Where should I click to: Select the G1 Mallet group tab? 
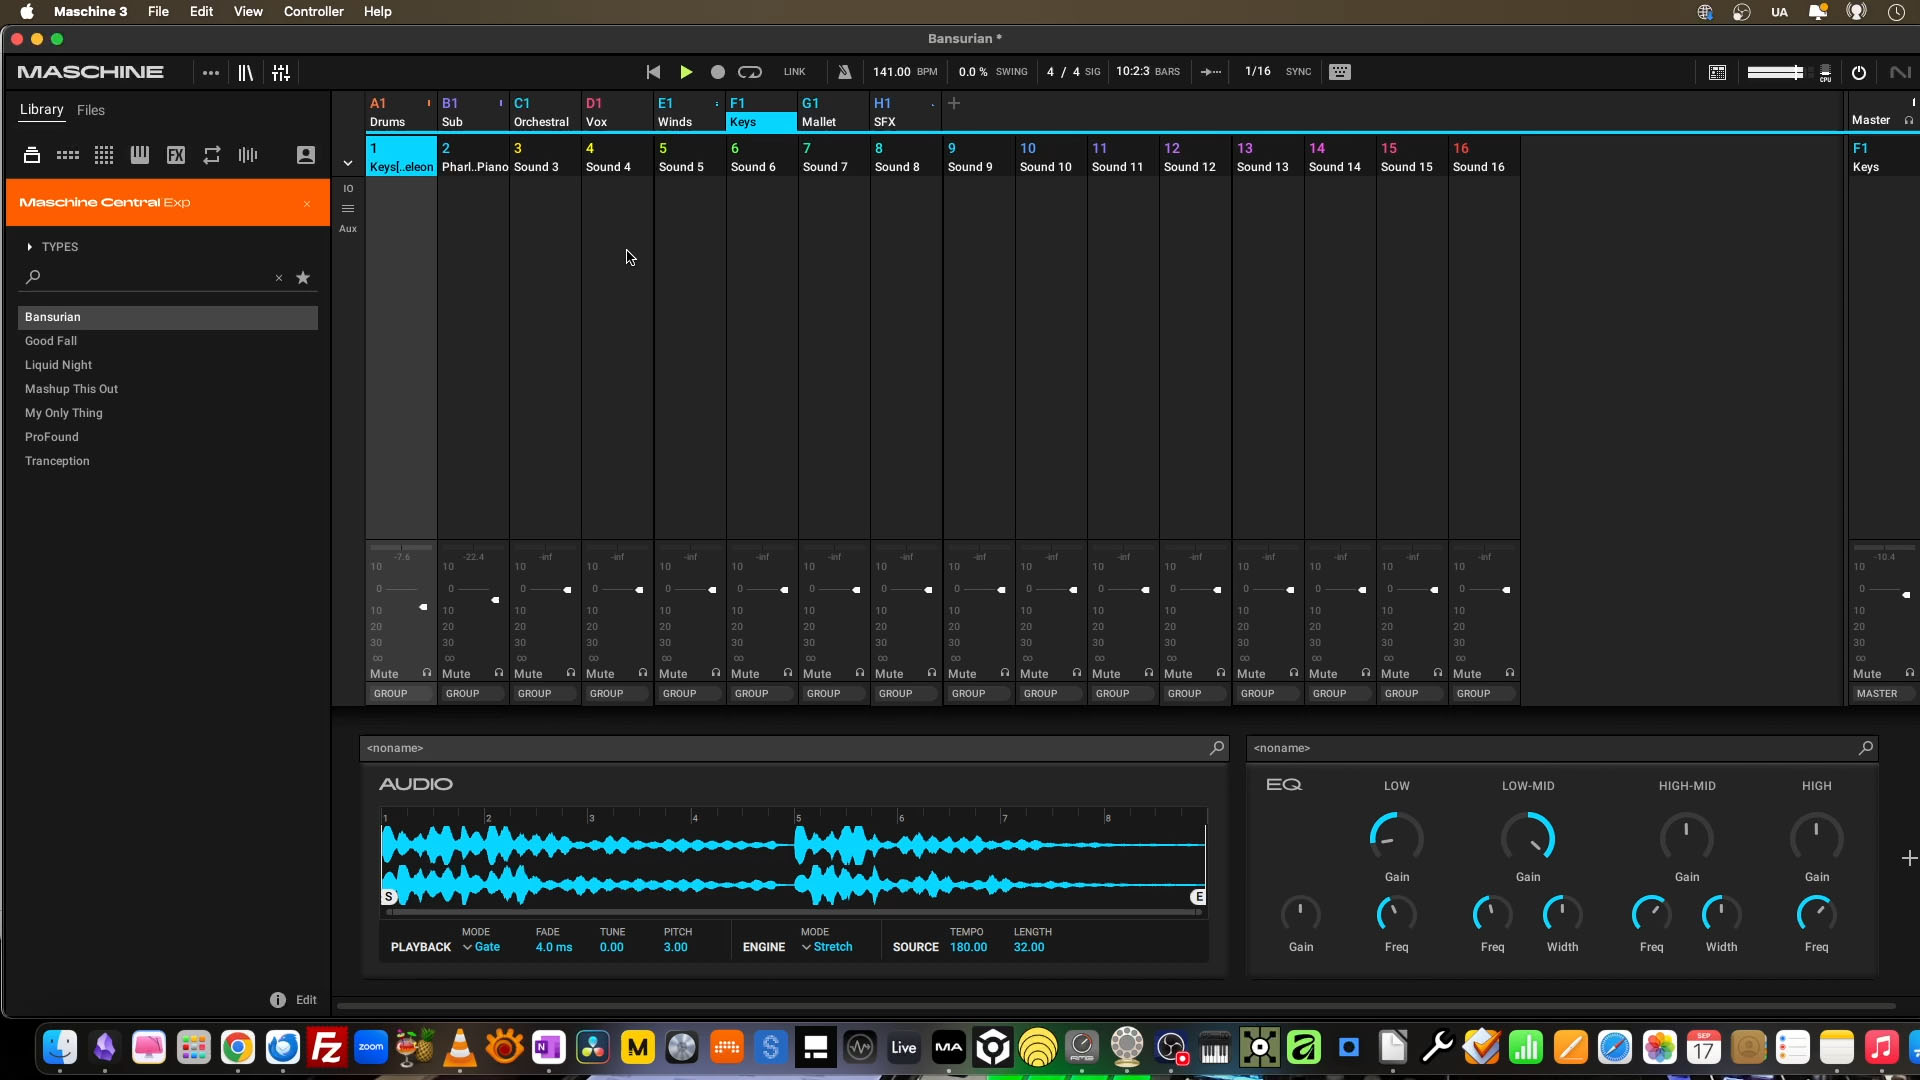click(x=833, y=112)
